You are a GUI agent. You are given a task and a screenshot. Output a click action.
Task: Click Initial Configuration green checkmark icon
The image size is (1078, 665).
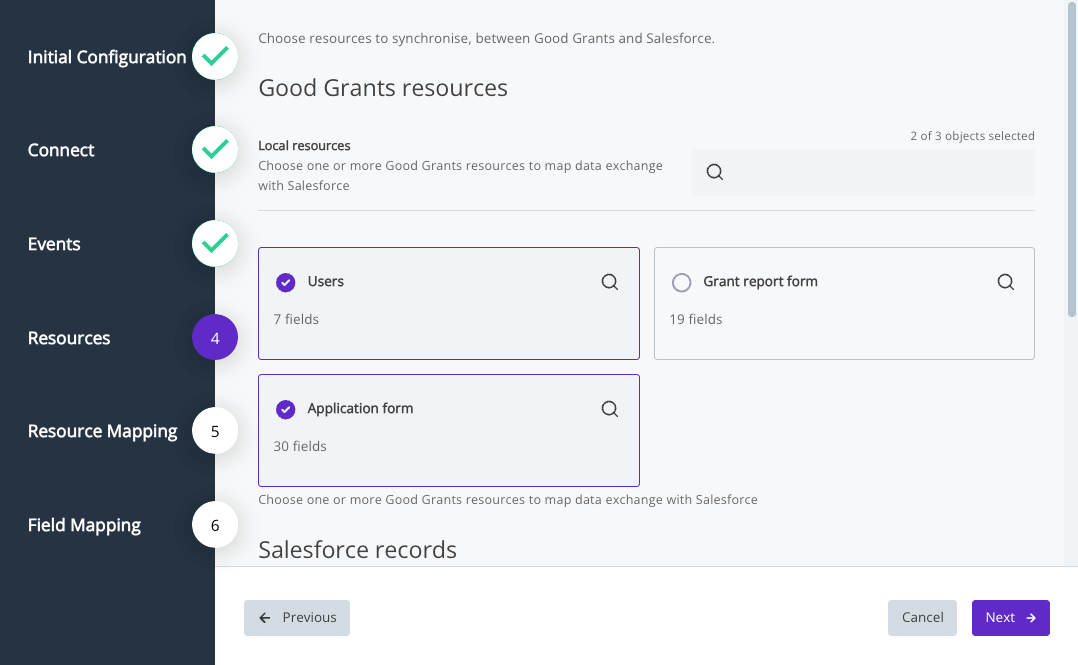point(214,57)
